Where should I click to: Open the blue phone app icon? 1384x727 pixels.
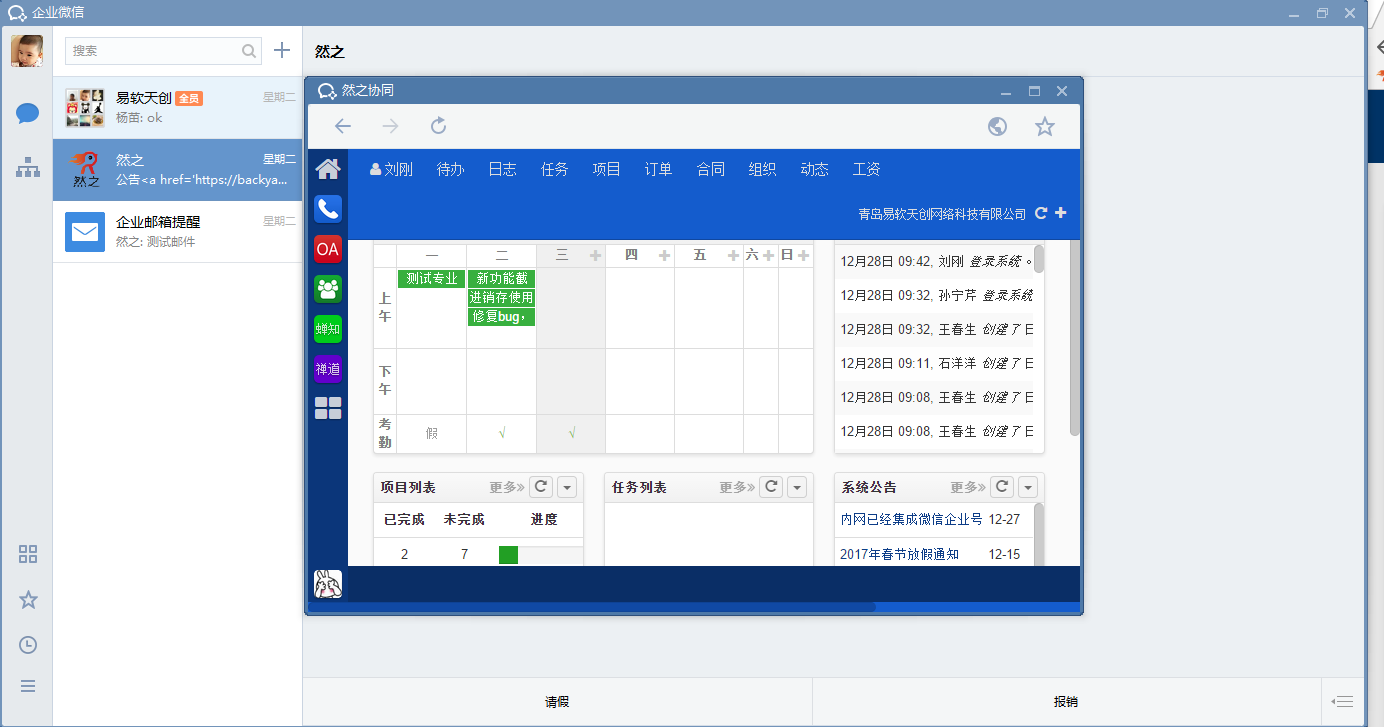tap(328, 209)
